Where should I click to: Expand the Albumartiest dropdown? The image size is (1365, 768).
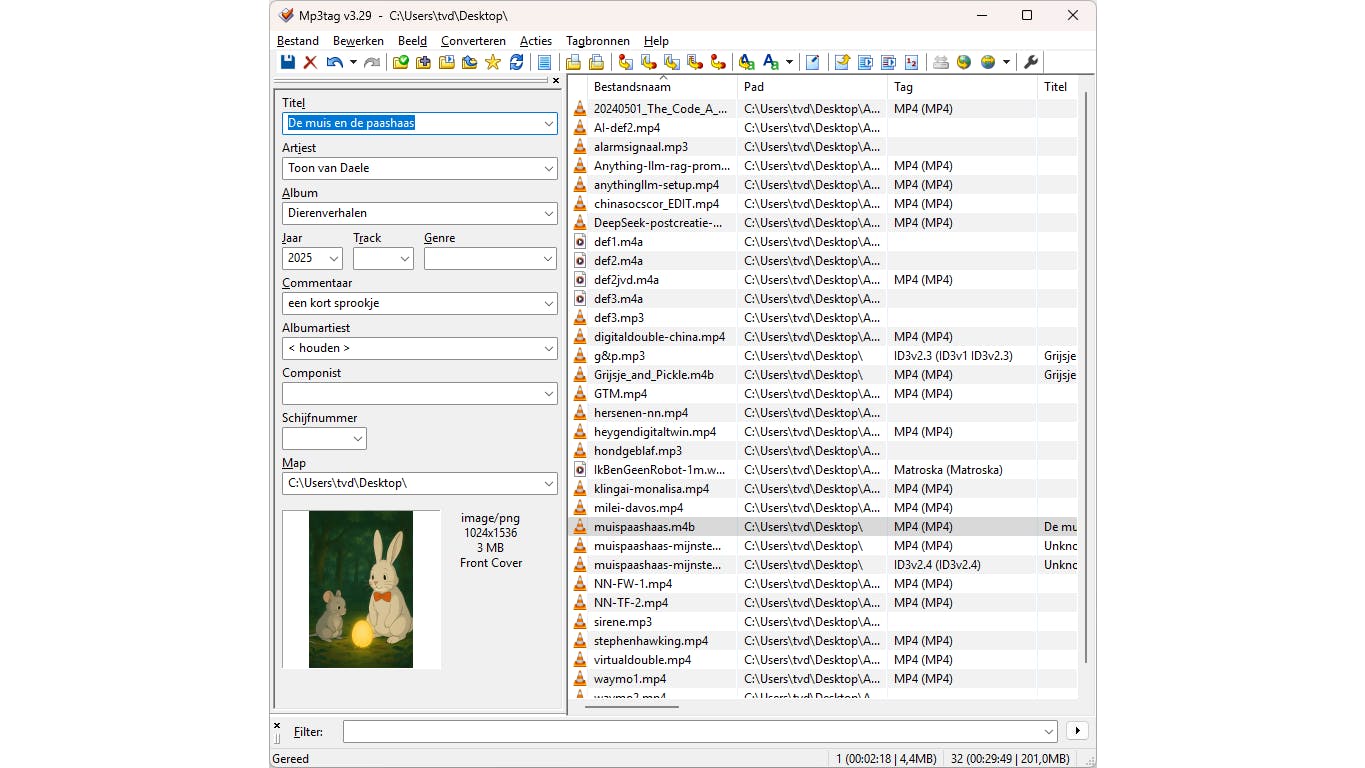[x=548, y=348]
